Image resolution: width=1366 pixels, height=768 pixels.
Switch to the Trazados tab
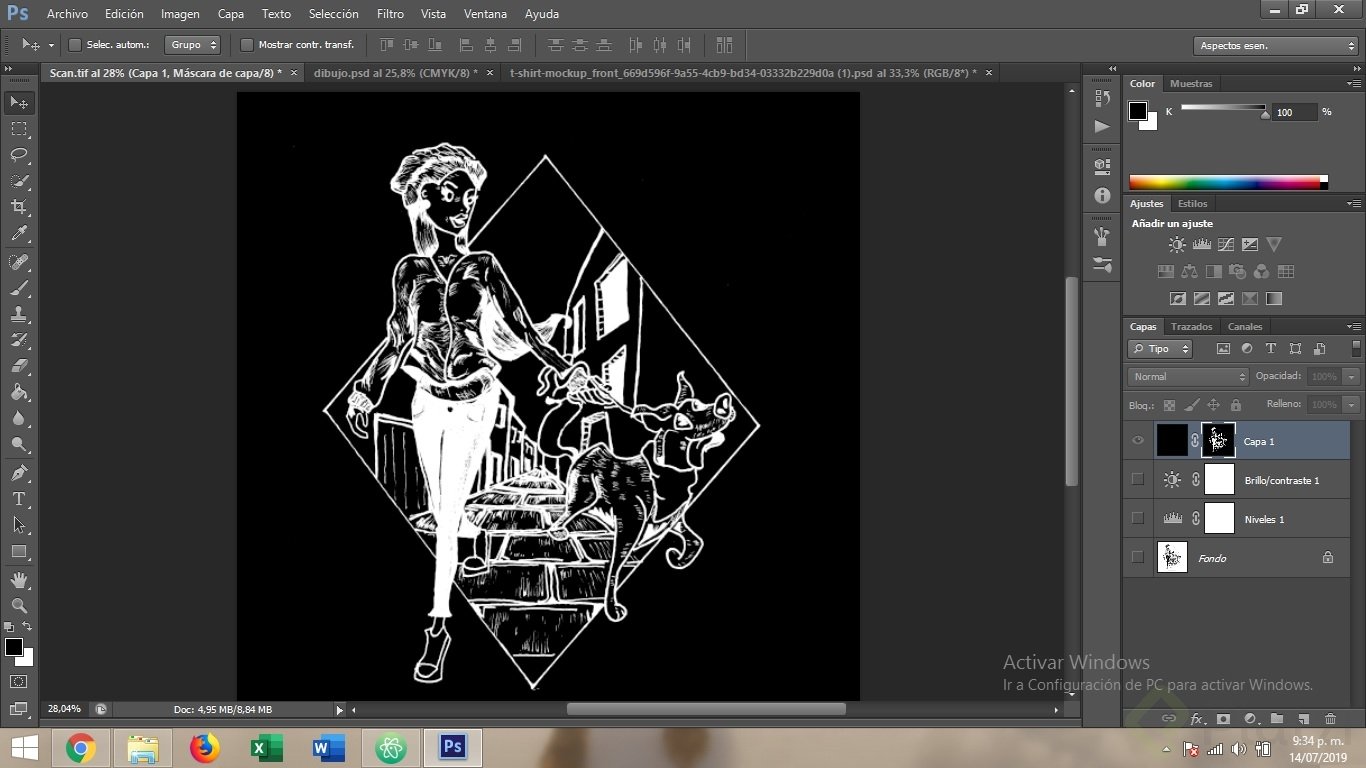click(1191, 327)
